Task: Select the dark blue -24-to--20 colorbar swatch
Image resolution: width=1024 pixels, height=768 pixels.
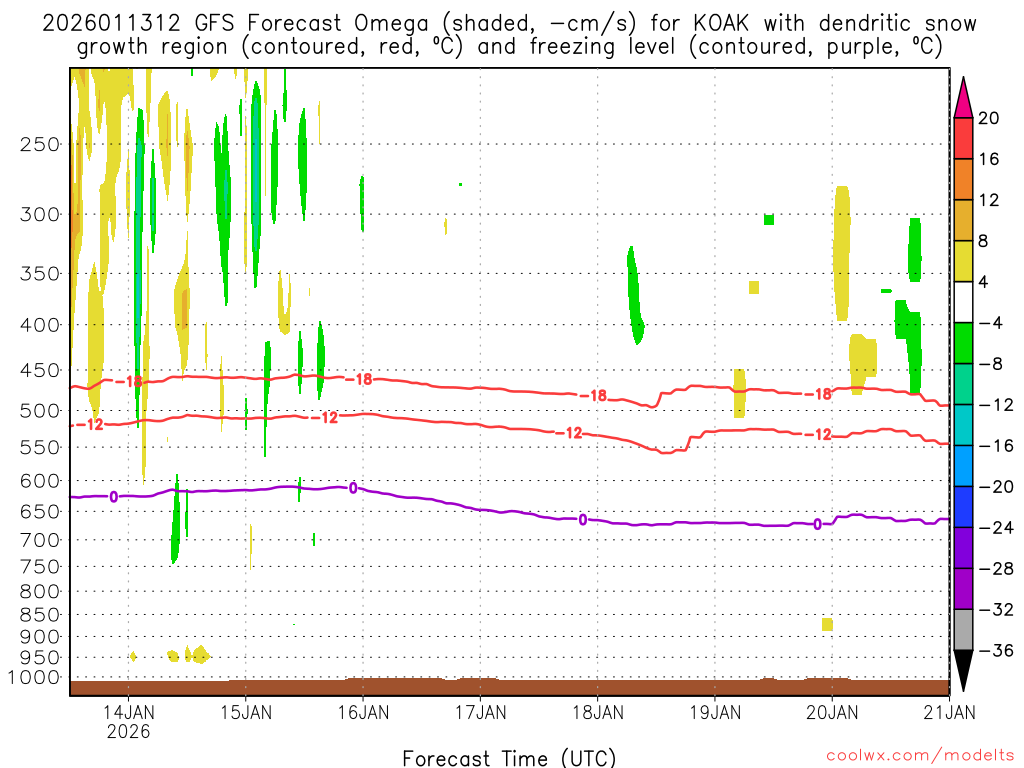Action: [963, 507]
